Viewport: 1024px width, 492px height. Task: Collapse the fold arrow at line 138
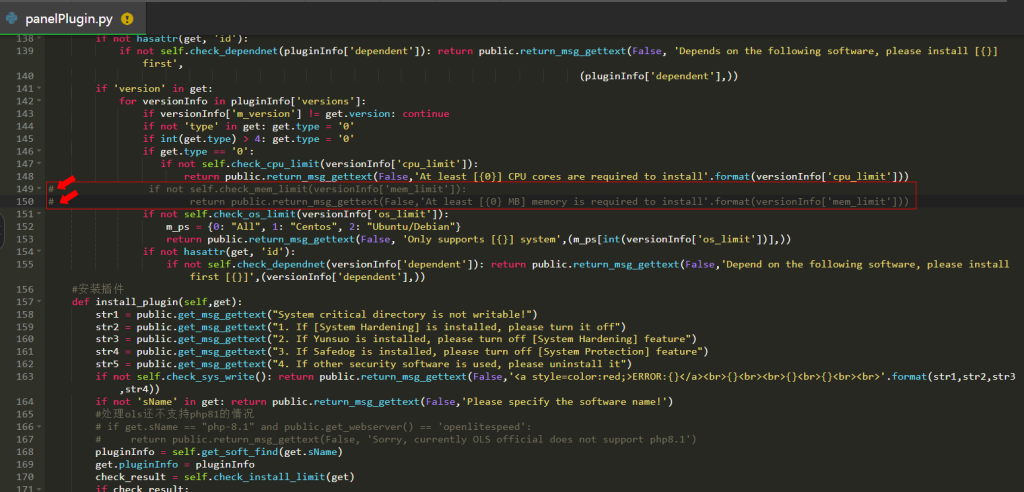pyautogui.click(x=39, y=38)
